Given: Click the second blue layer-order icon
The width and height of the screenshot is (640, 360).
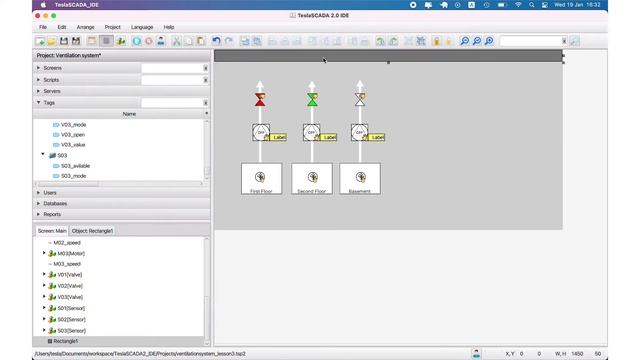Looking at the screenshot, I should pyautogui.click(x=257, y=41).
